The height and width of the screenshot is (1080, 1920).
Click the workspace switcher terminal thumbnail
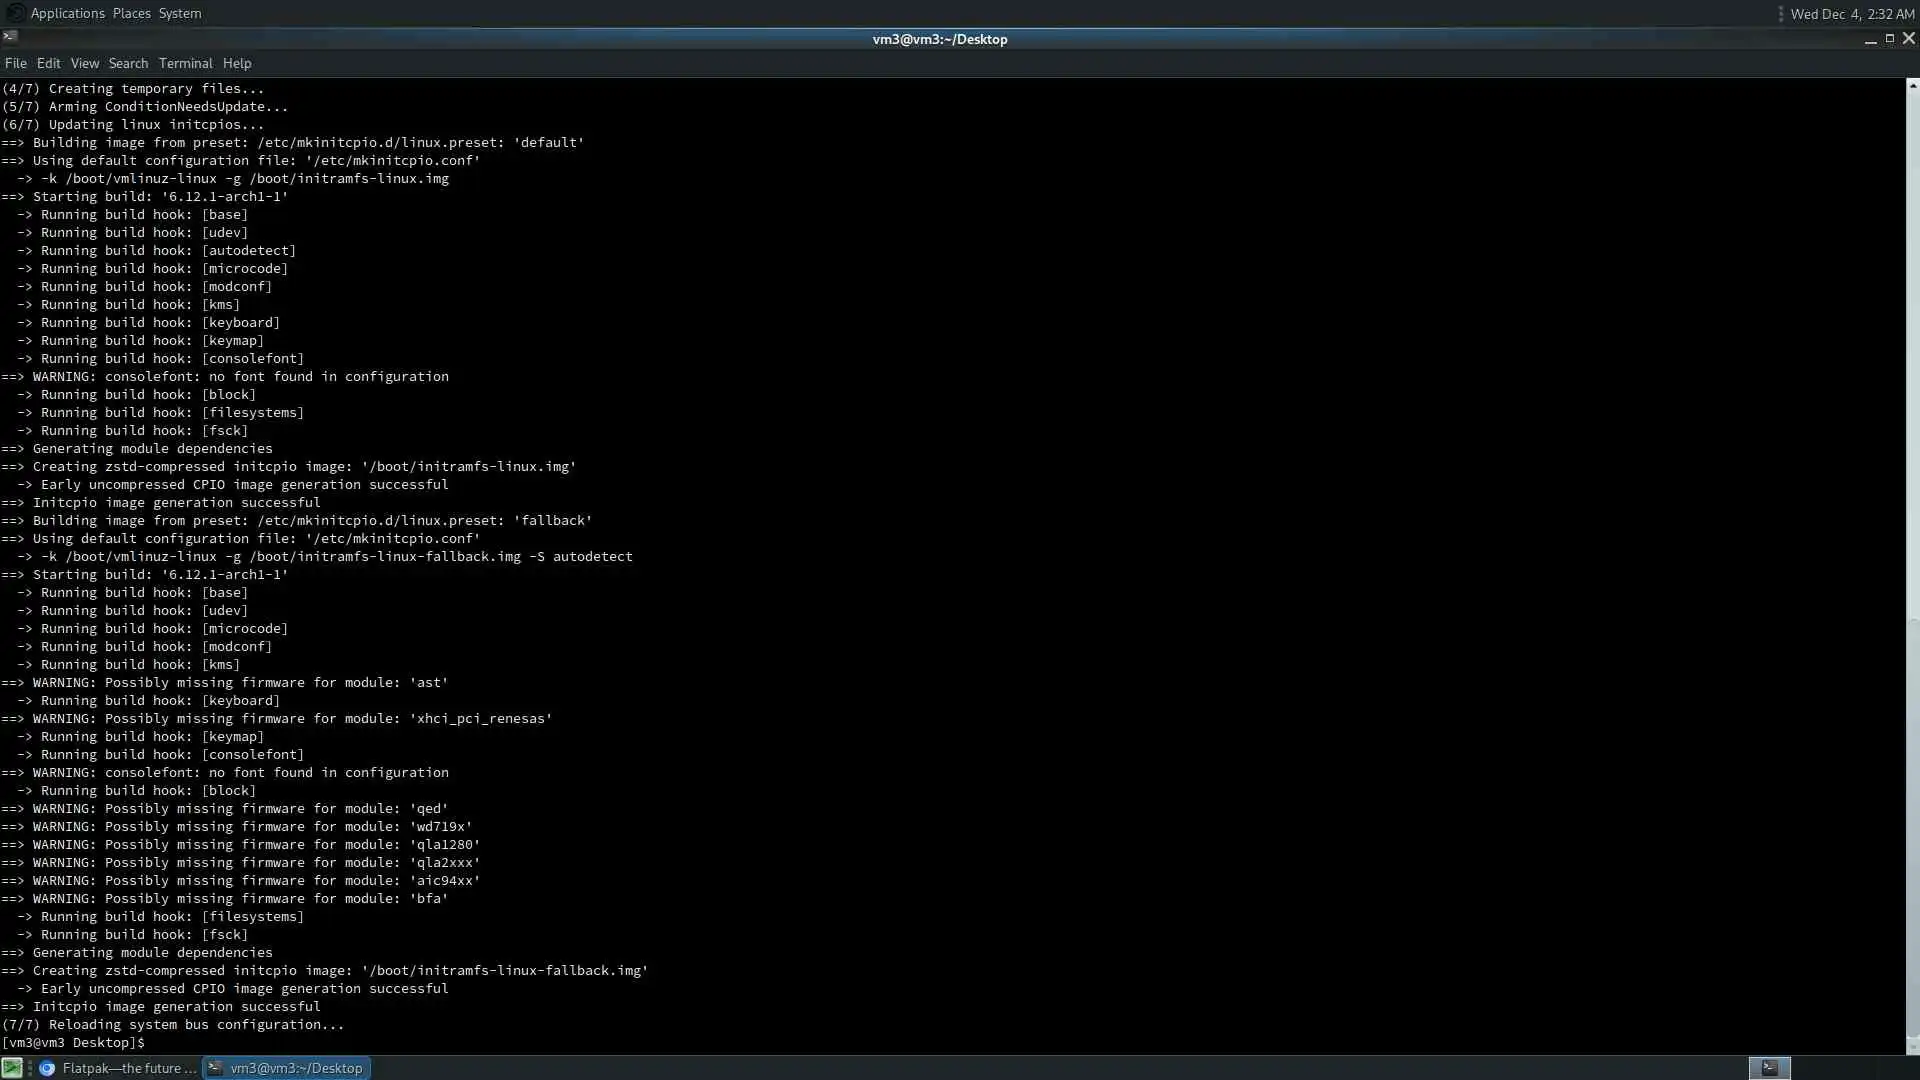tap(1769, 1068)
